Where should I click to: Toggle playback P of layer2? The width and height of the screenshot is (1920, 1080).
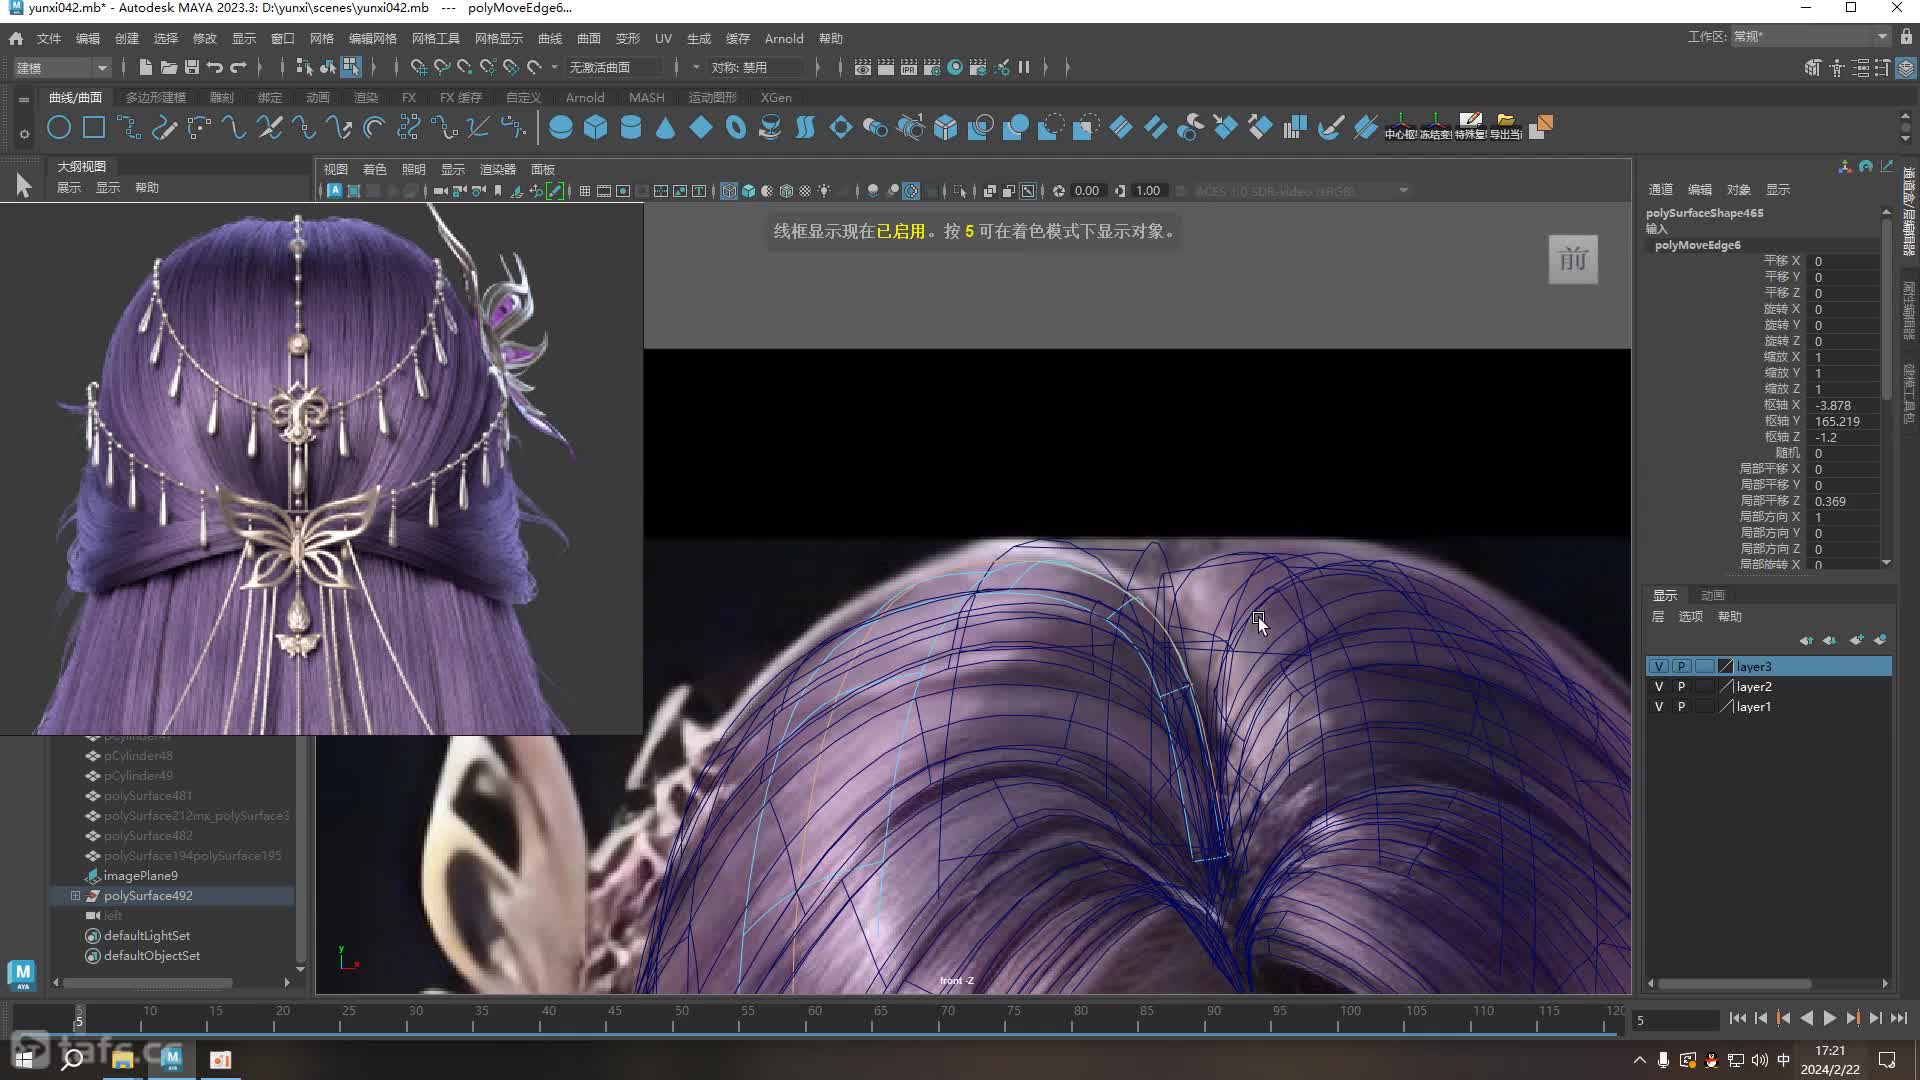point(1682,686)
